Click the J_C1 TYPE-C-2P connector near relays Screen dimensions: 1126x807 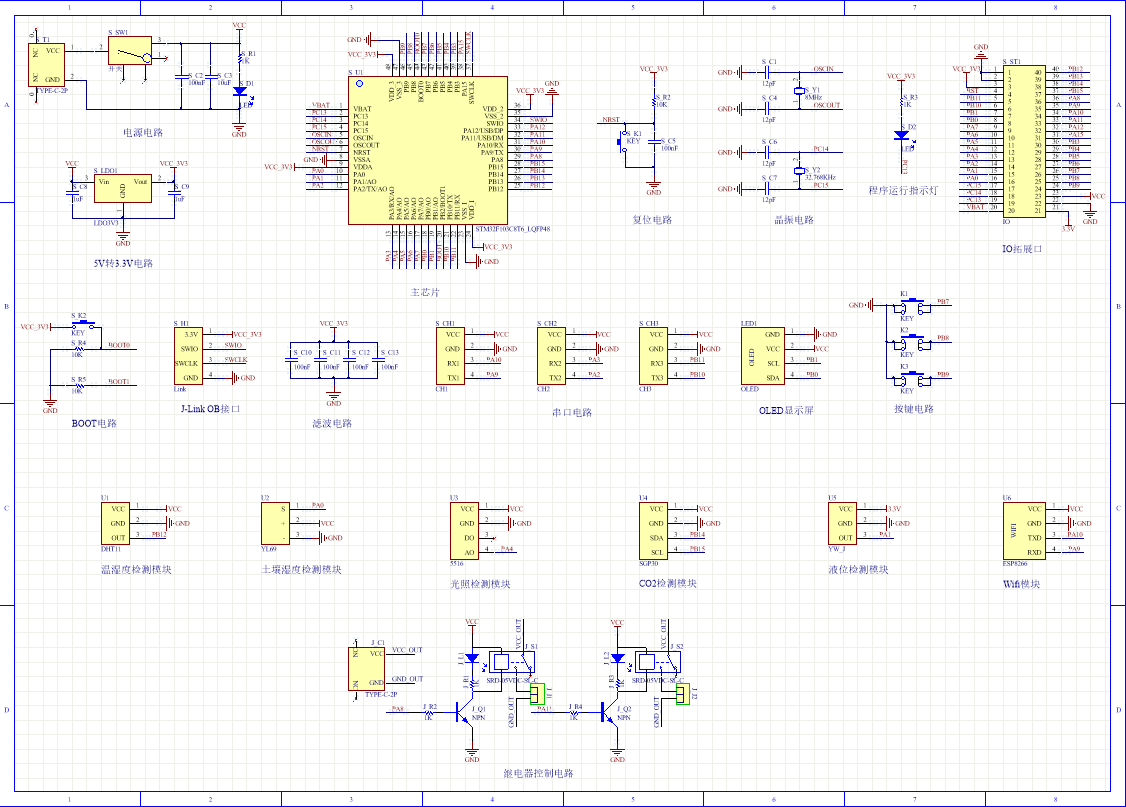[366, 668]
